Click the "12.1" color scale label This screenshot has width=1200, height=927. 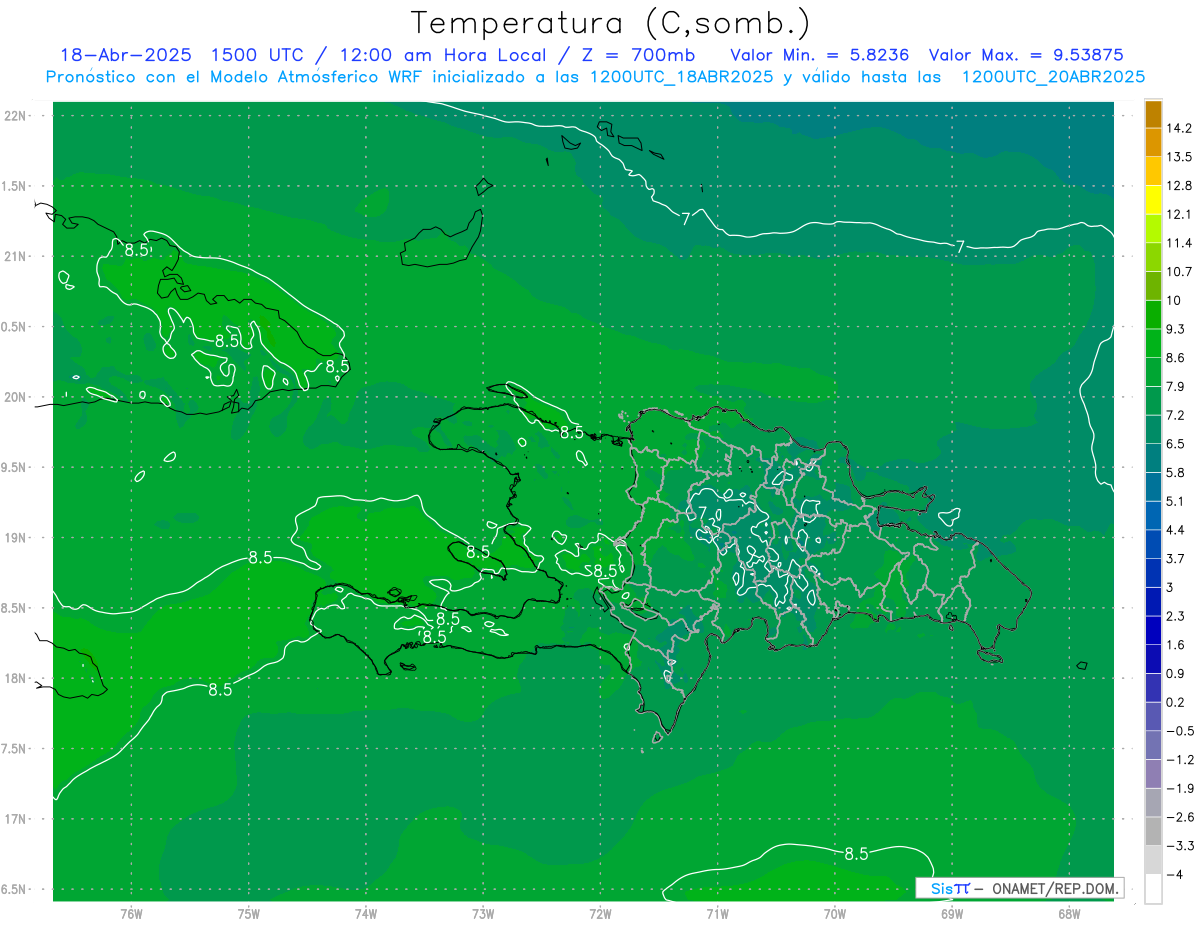pos(1180,214)
